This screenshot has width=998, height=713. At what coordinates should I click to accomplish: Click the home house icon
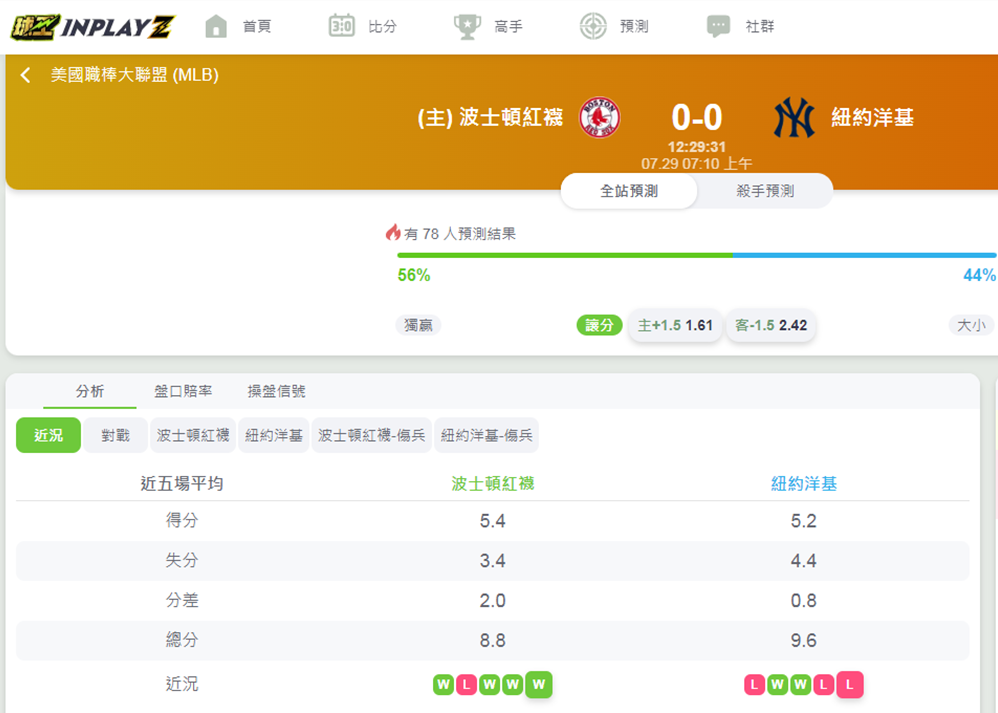pos(216,26)
